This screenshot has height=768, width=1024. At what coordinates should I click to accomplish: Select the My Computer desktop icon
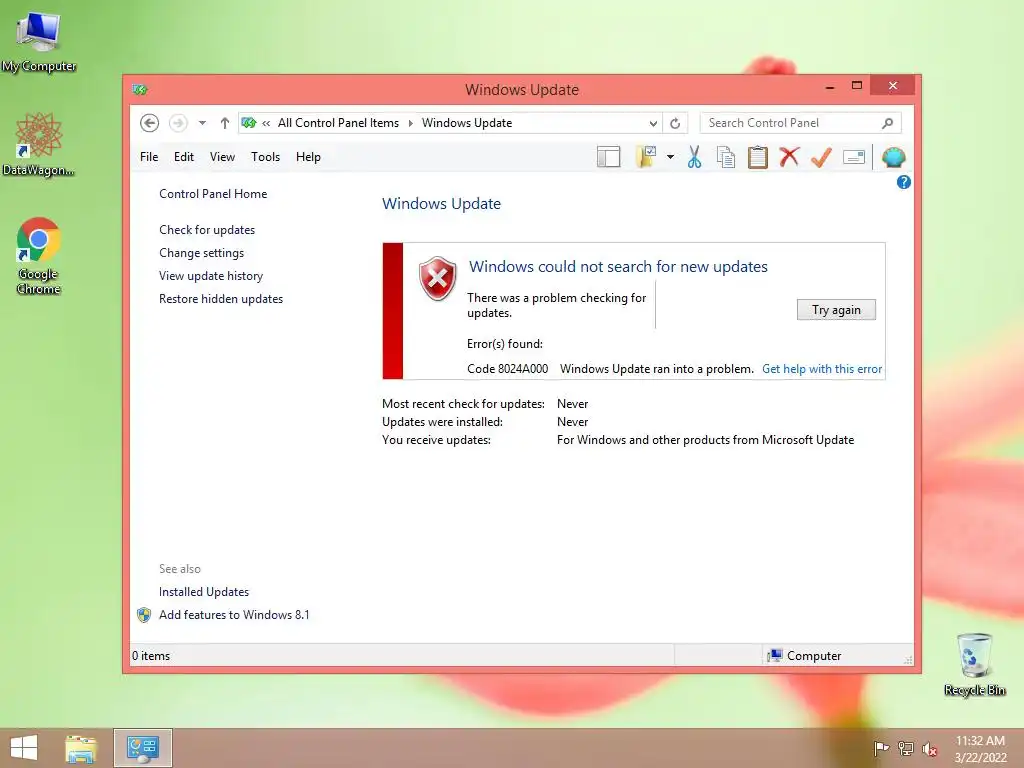[39, 40]
